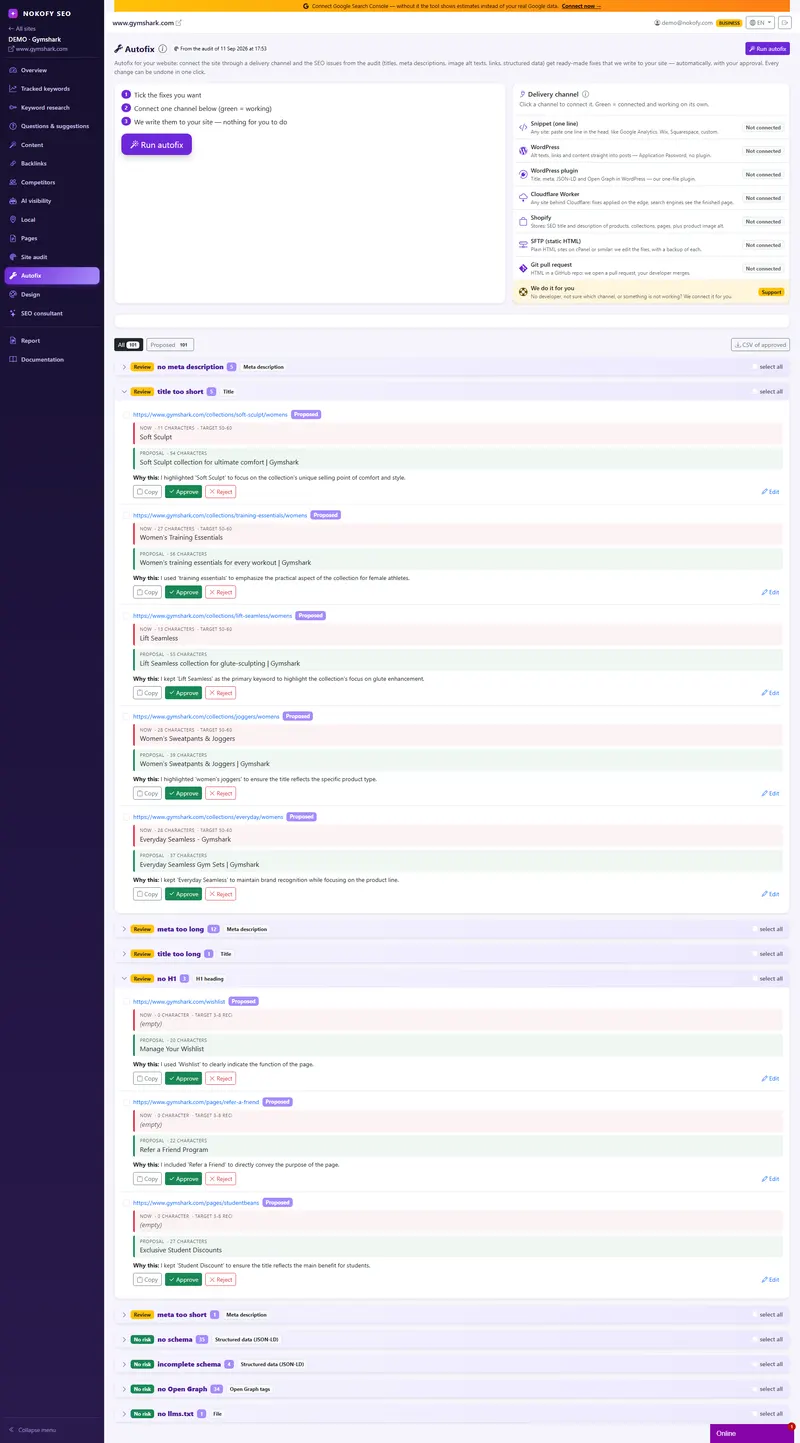Click the Keyword research sidebar icon
The image size is (800, 1443).
tap(13, 107)
